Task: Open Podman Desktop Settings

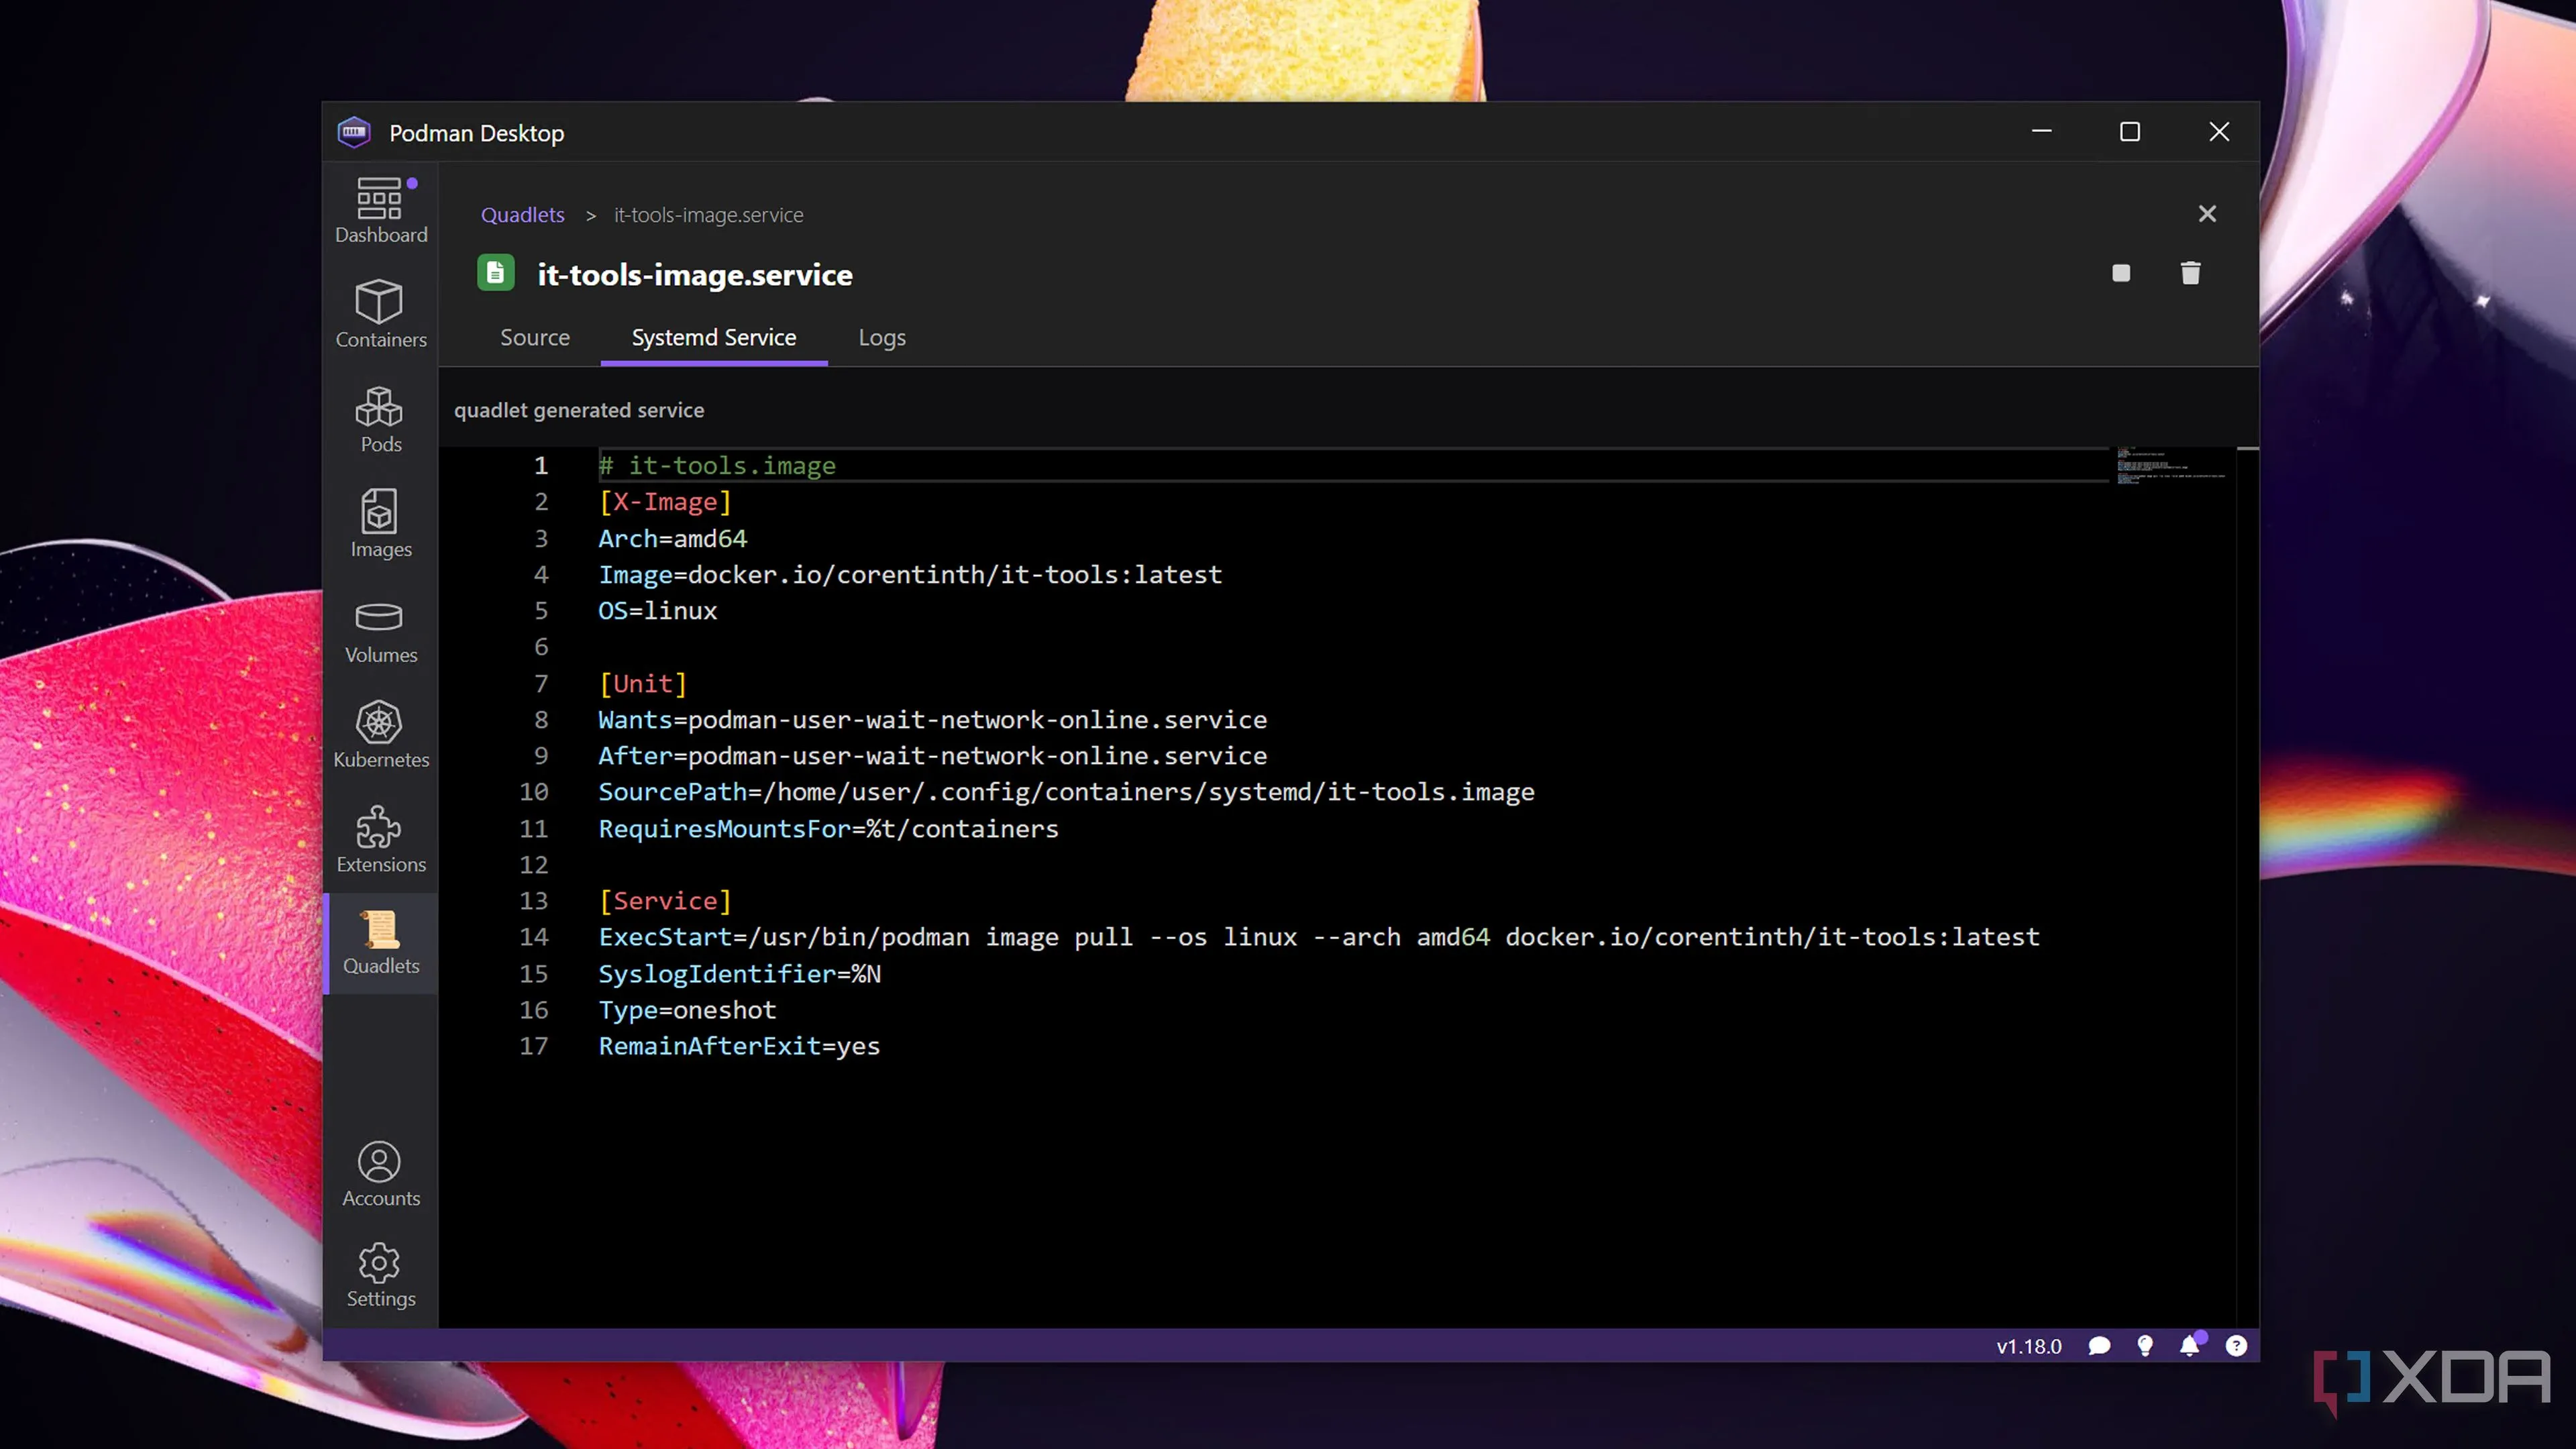Action: [x=380, y=1275]
